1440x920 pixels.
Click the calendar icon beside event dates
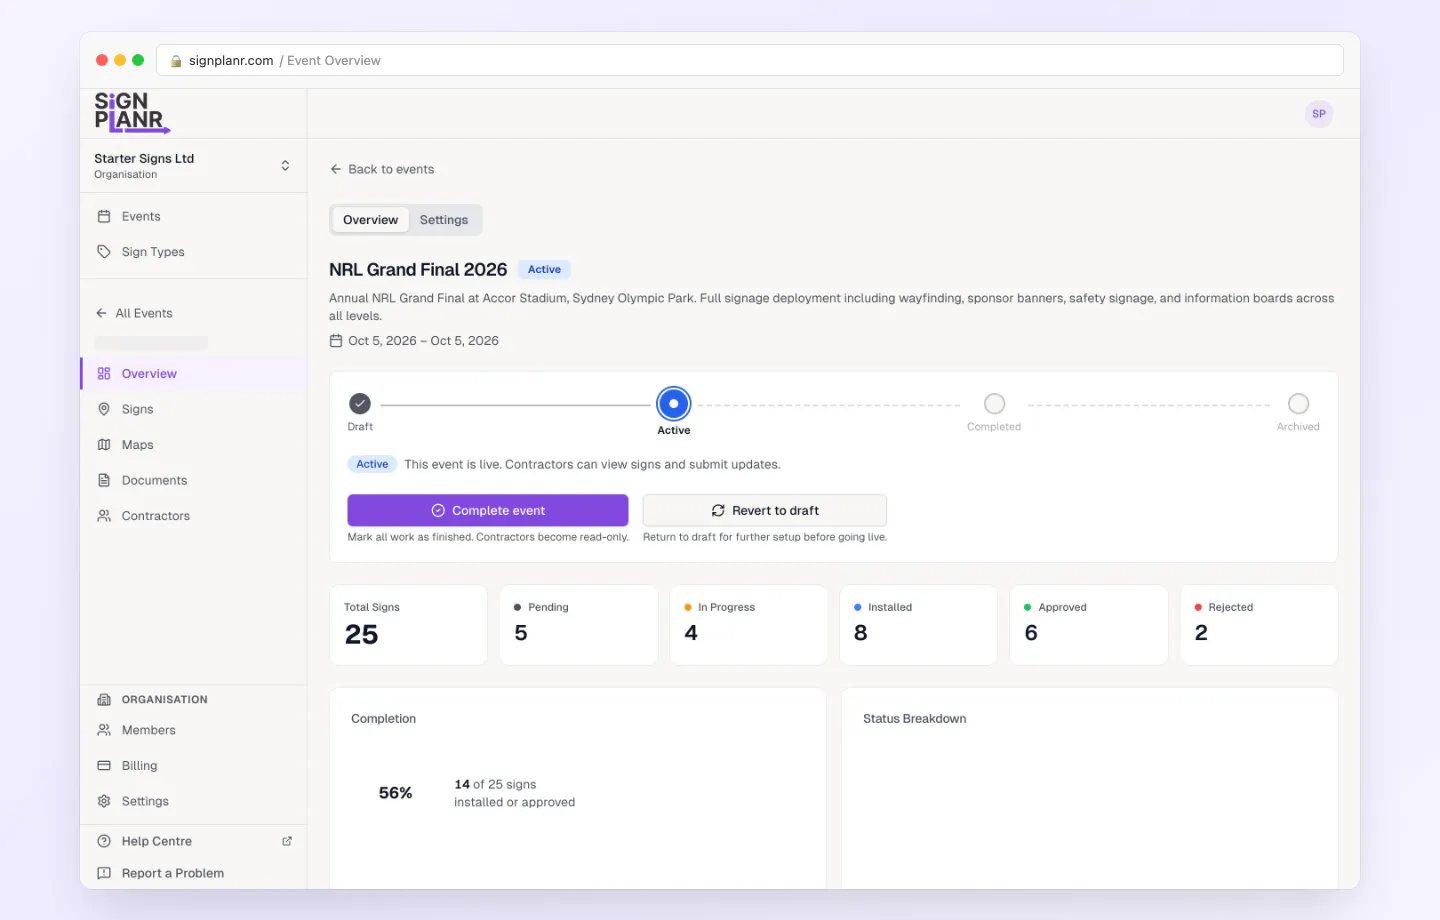[x=336, y=341]
